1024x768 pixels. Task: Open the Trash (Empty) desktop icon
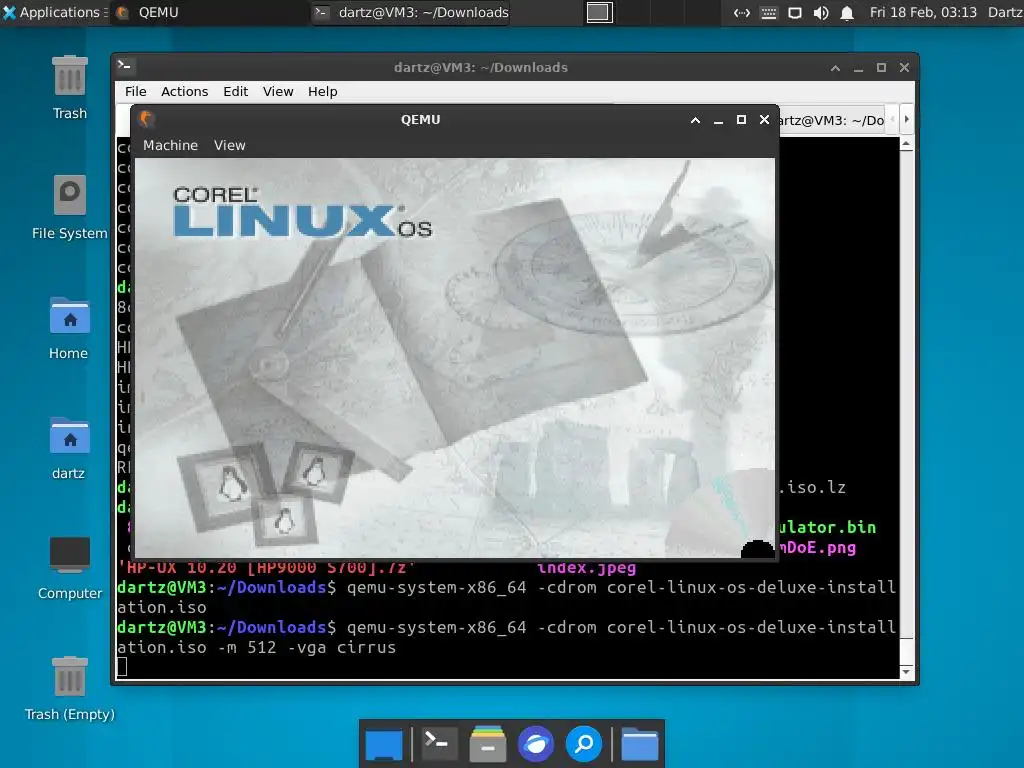pos(70,688)
